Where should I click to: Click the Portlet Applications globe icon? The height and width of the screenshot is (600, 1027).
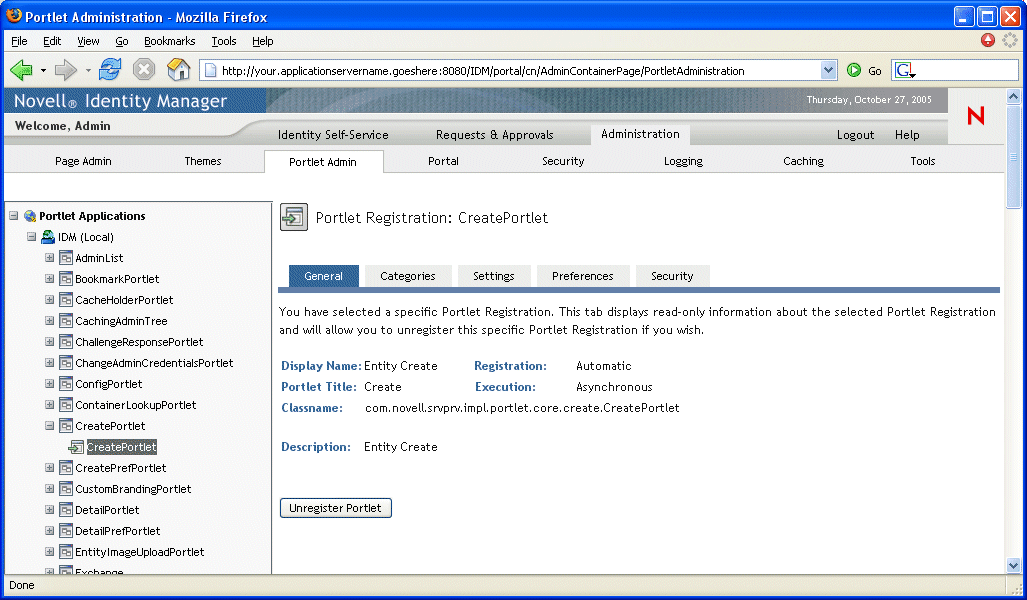click(x=30, y=216)
